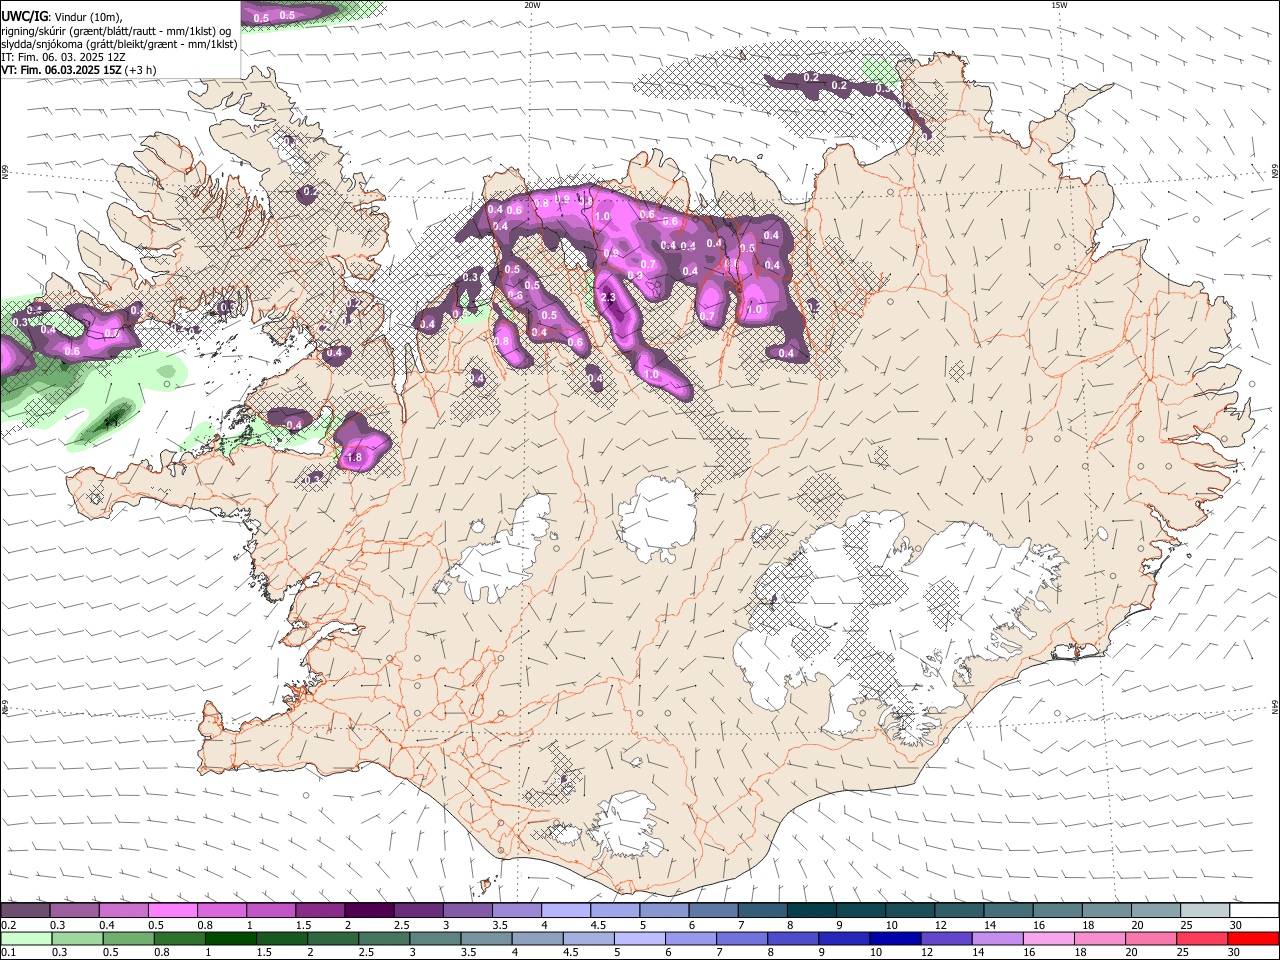
Task: Click the 'slydda/snjókoma (grátt/bleikt/grænt - mm/1klst)' line
Action: (119, 44)
